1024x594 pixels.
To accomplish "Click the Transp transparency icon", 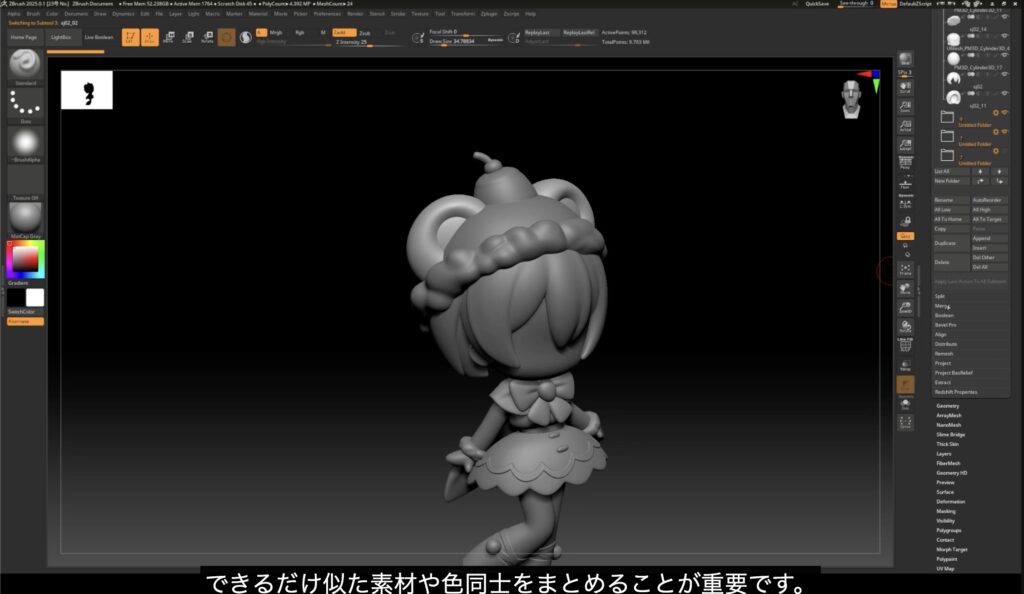I will click(905, 364).
